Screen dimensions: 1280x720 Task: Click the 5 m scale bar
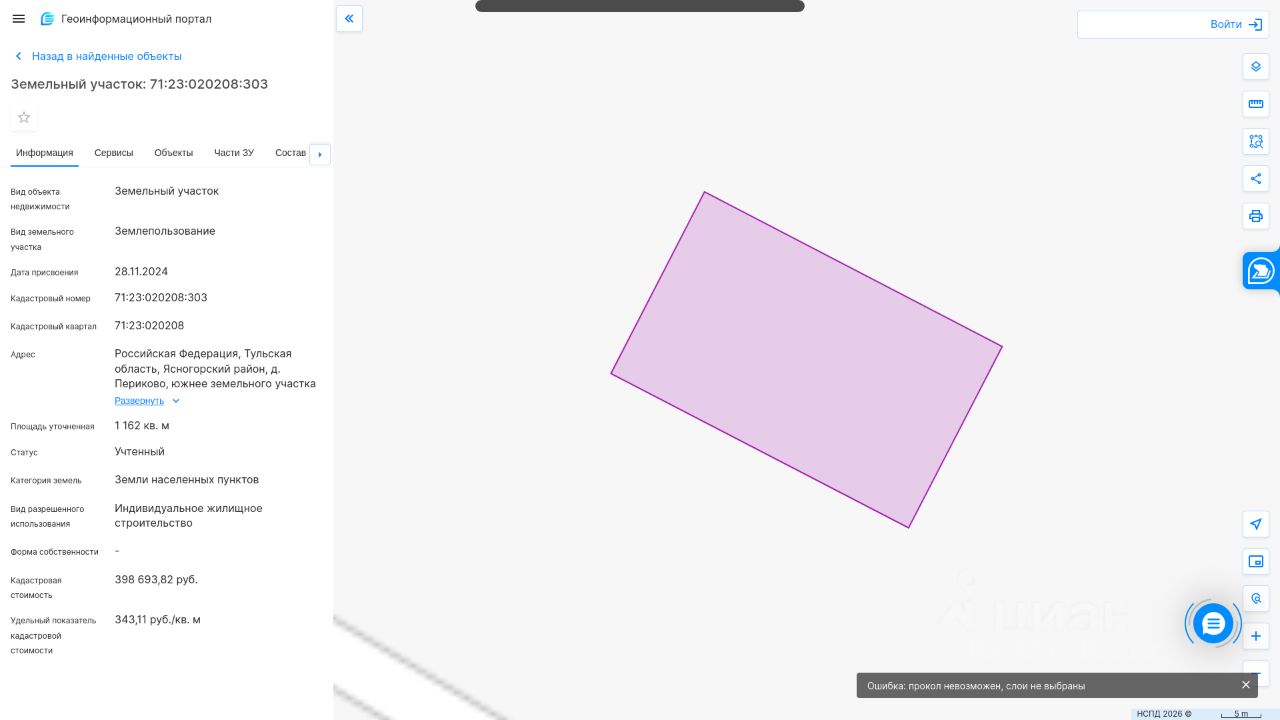(x=1241, y=714)
